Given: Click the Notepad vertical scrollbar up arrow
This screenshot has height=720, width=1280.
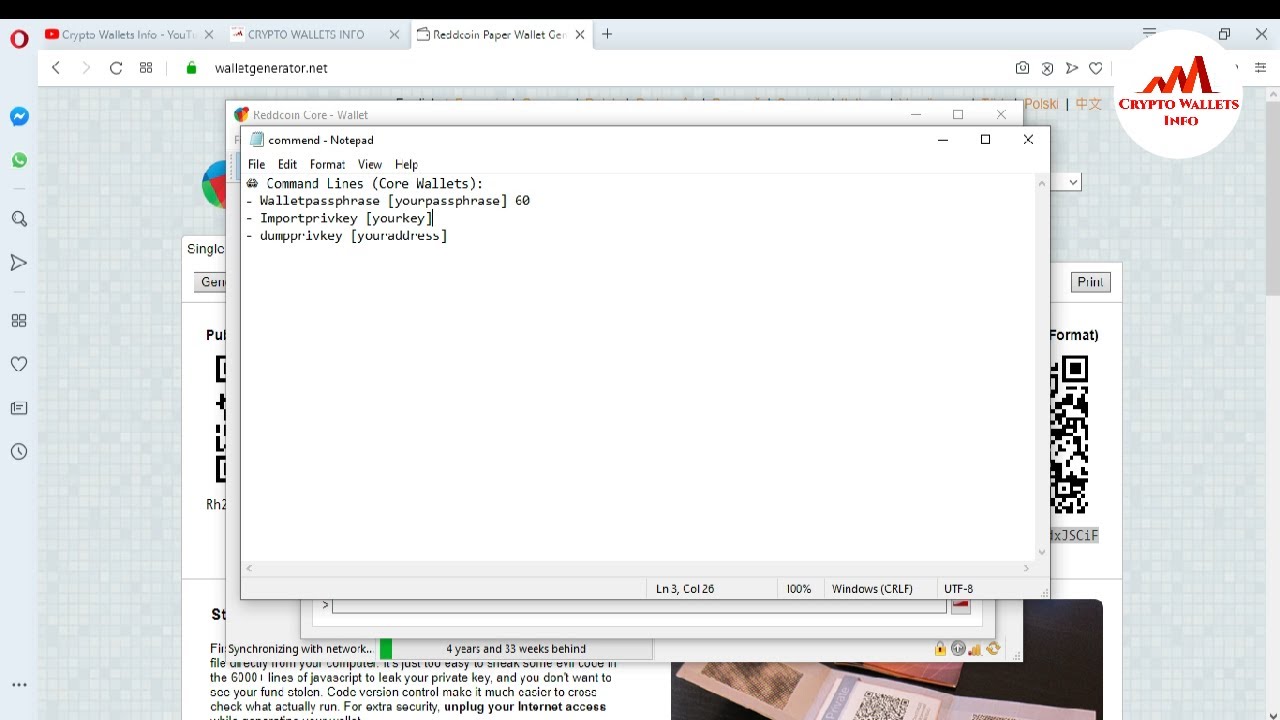Looking at the screenshot, I should [x=1041, y=183].
